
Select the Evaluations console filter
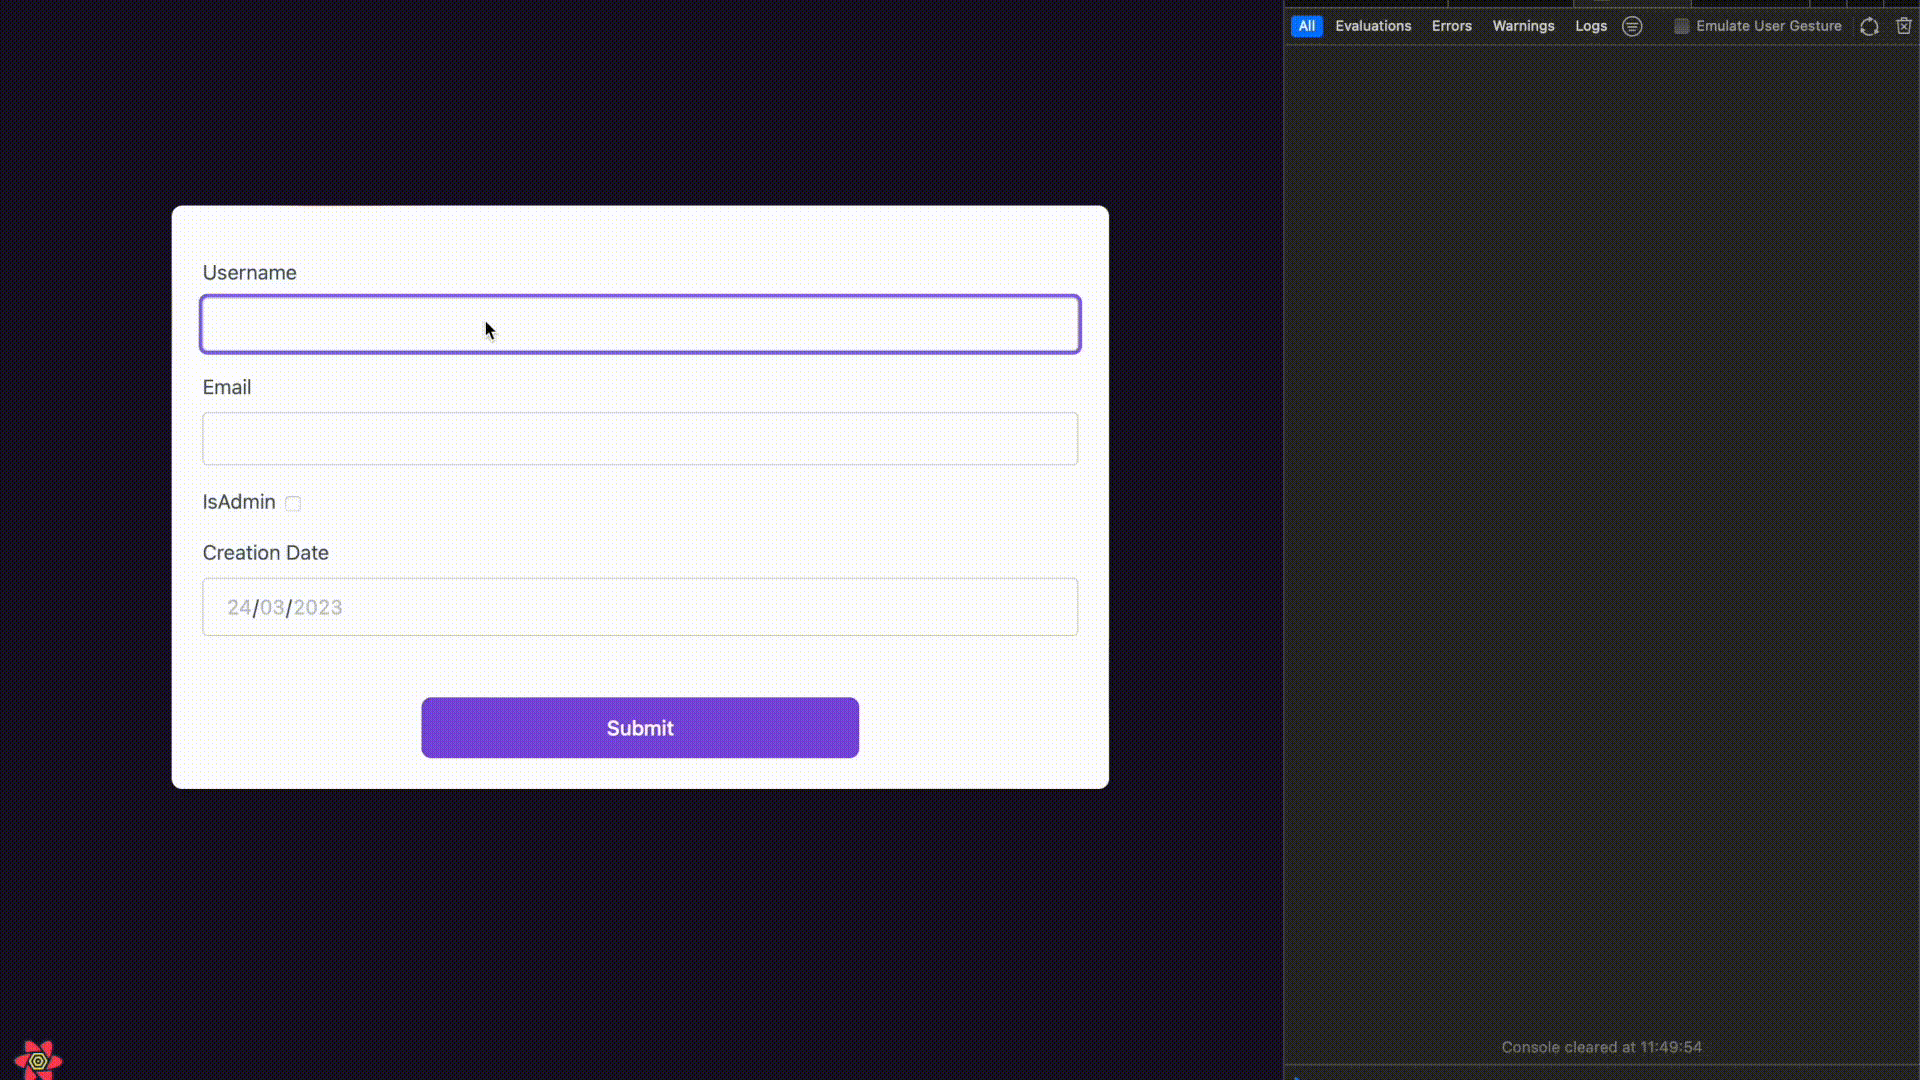tap(1373, 26)
